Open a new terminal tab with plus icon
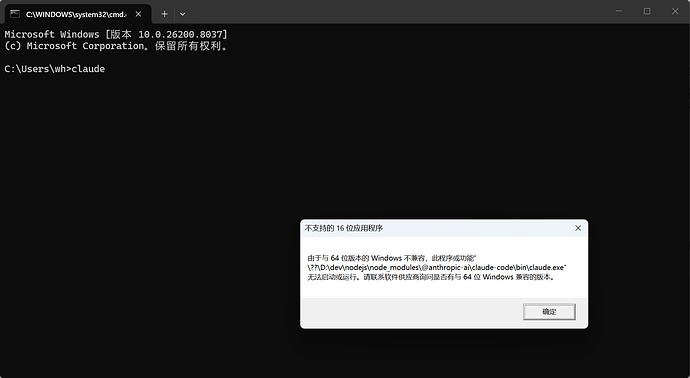 pyautogui.click(x=164, y=14)
